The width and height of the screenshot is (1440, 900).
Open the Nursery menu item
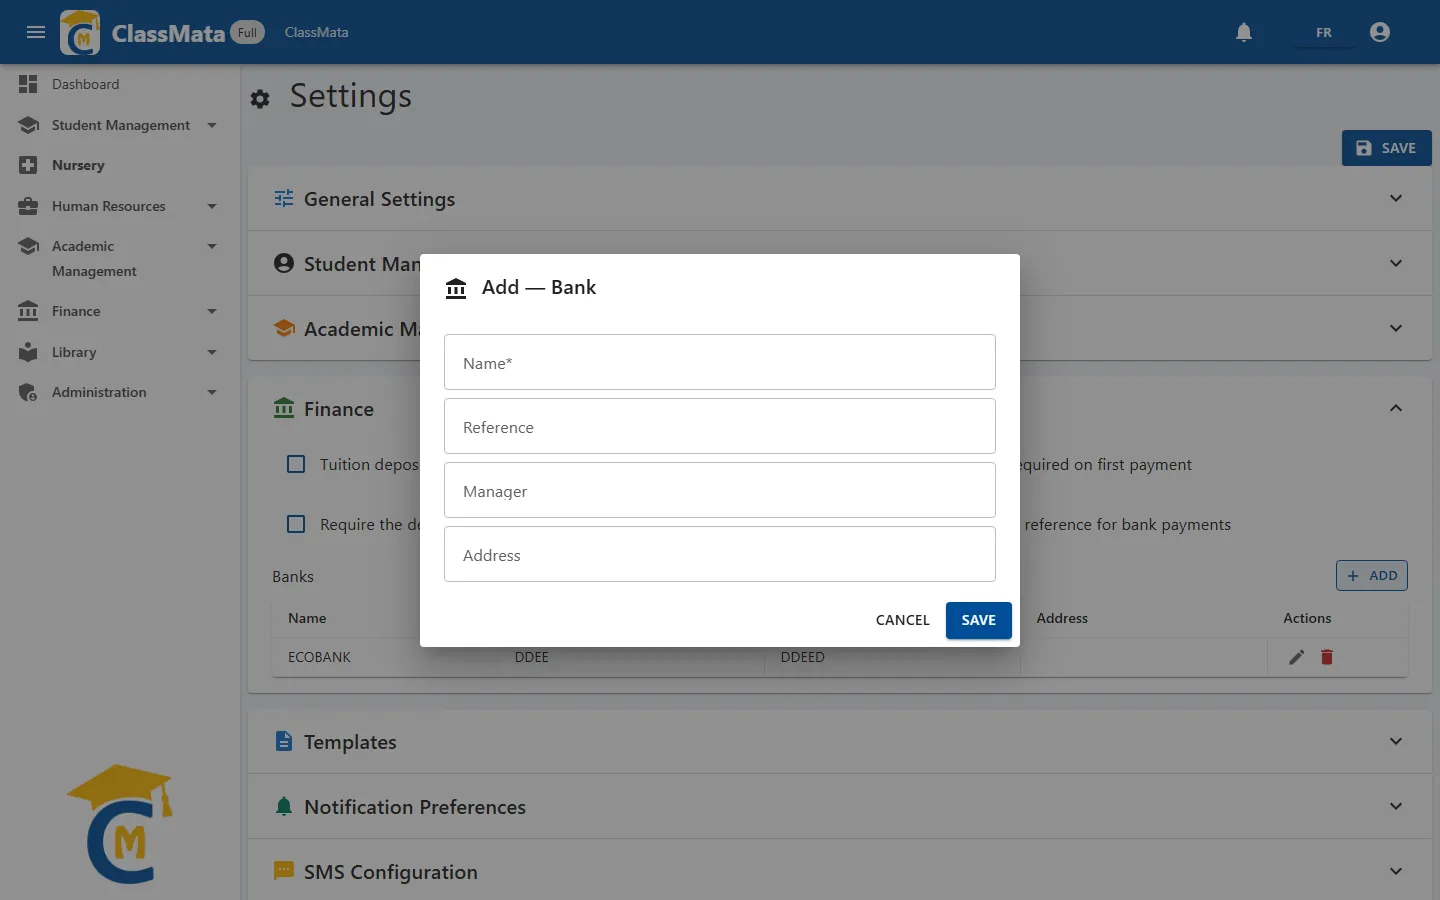click(x=120, y=165)
